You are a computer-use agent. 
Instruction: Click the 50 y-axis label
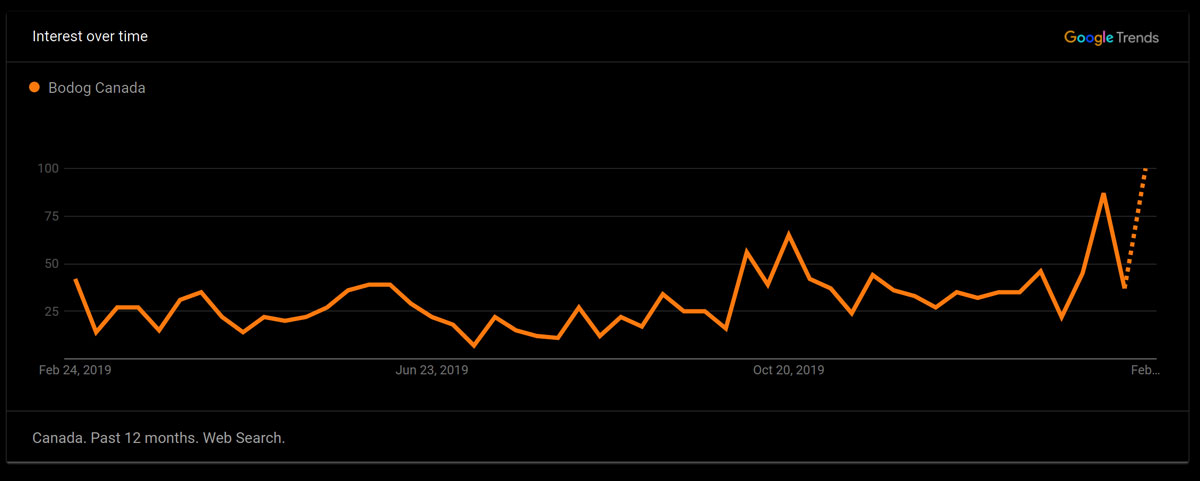(x=53, y=264)
